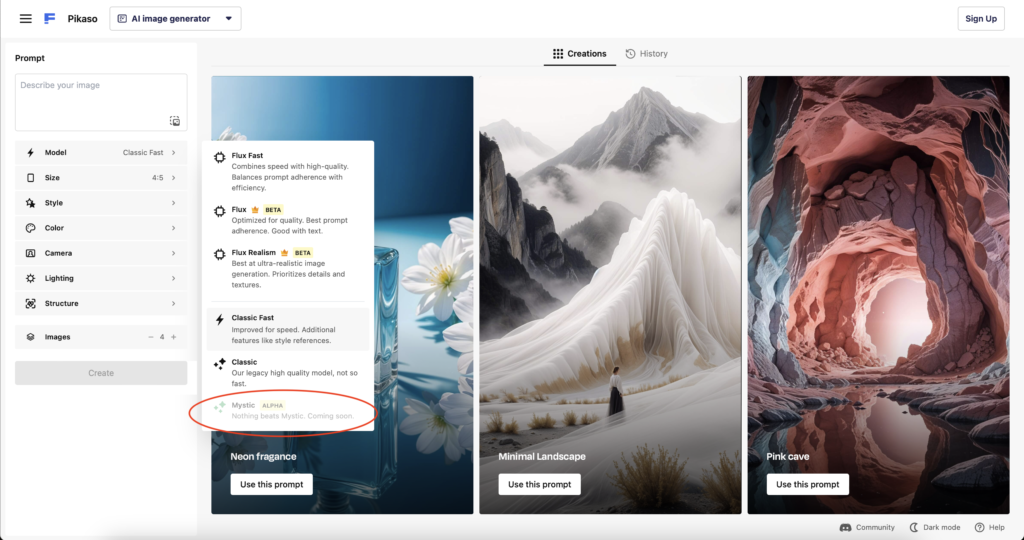Toggle Dark mode

(x=935, y=528)
